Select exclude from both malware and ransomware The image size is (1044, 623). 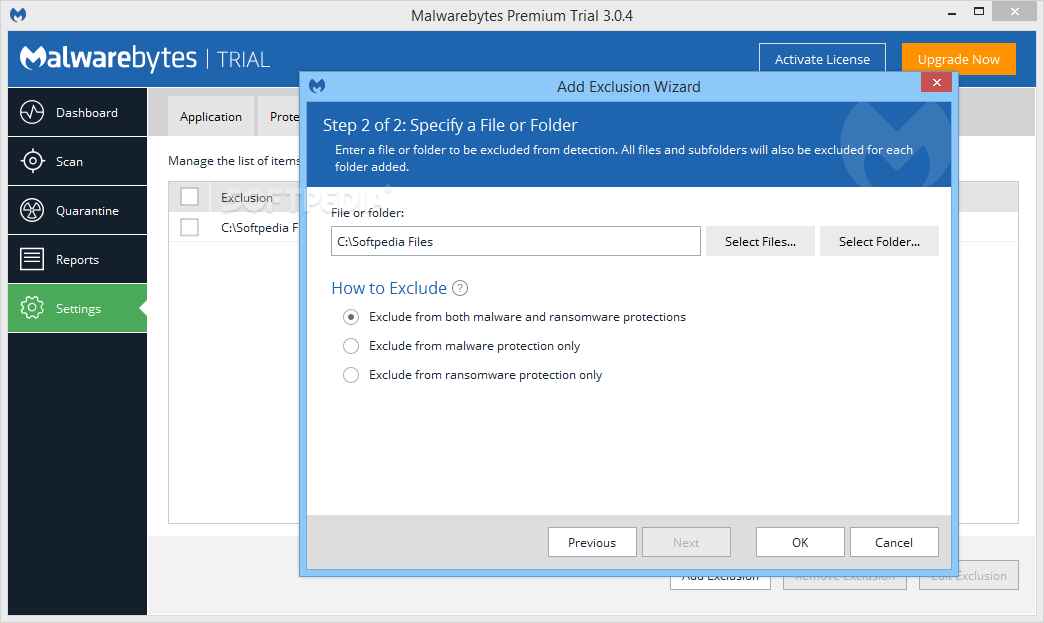[351, 317]
